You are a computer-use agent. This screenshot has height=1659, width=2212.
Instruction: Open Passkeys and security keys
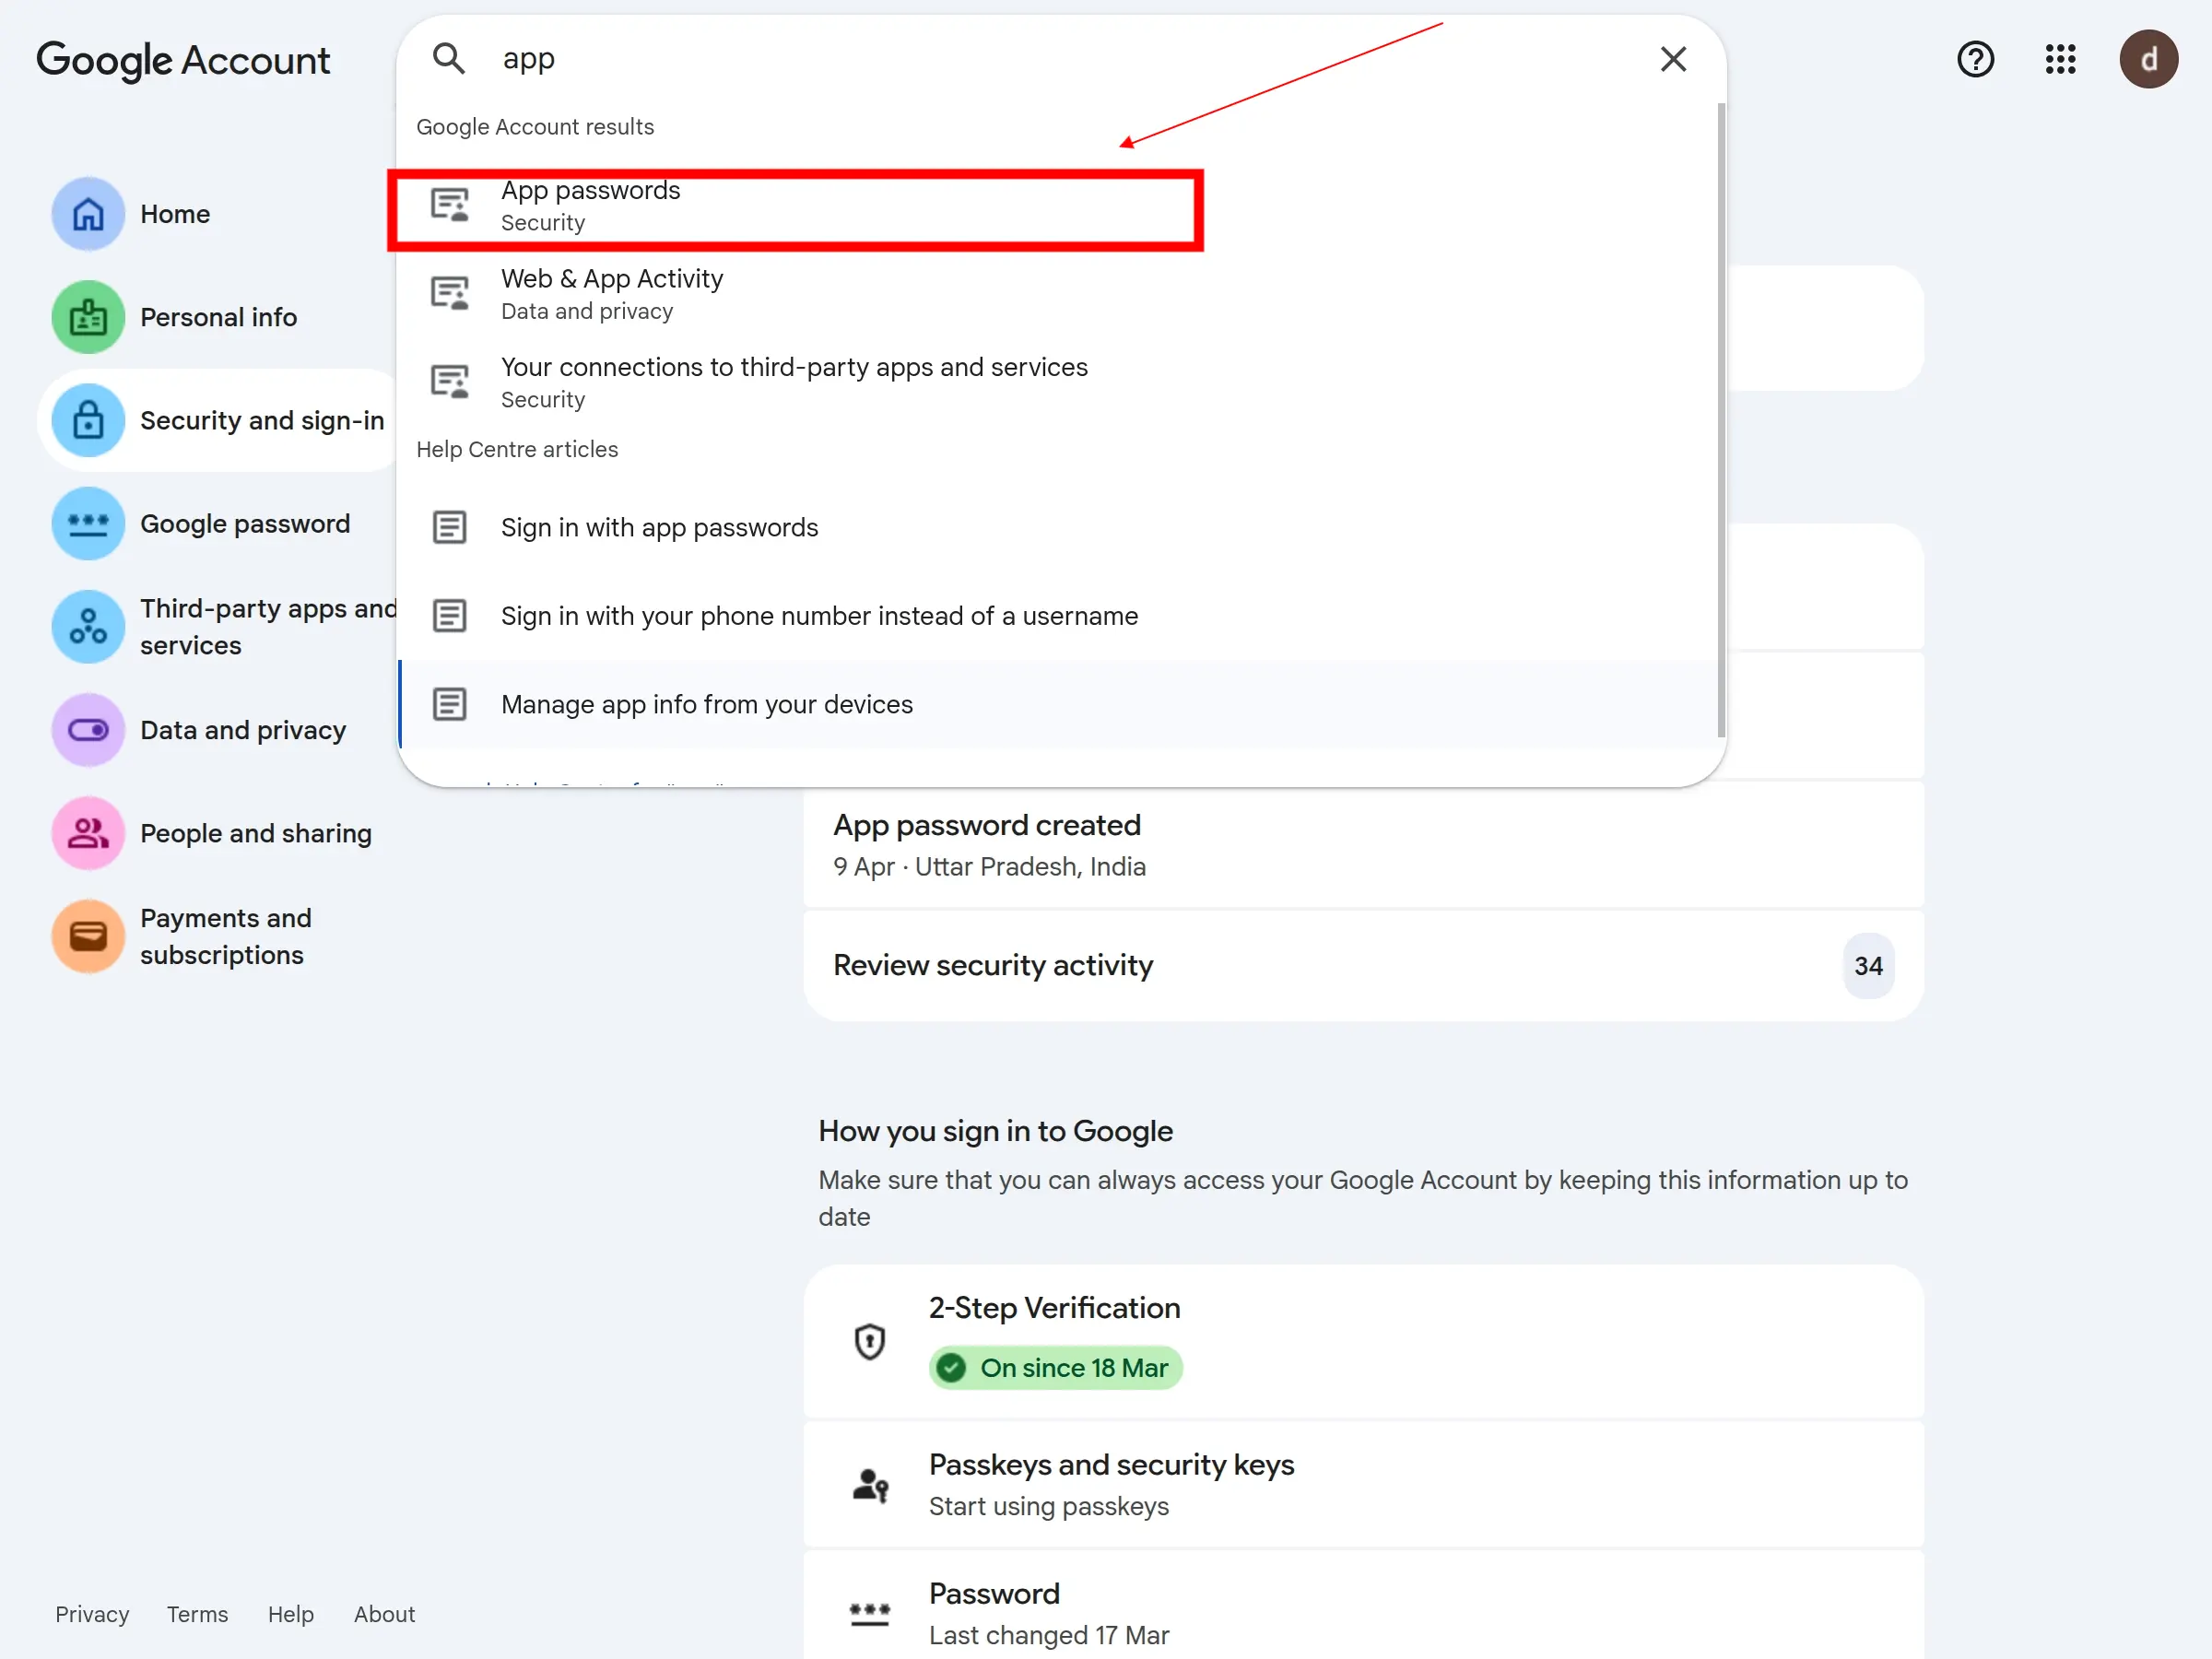1363,1485
